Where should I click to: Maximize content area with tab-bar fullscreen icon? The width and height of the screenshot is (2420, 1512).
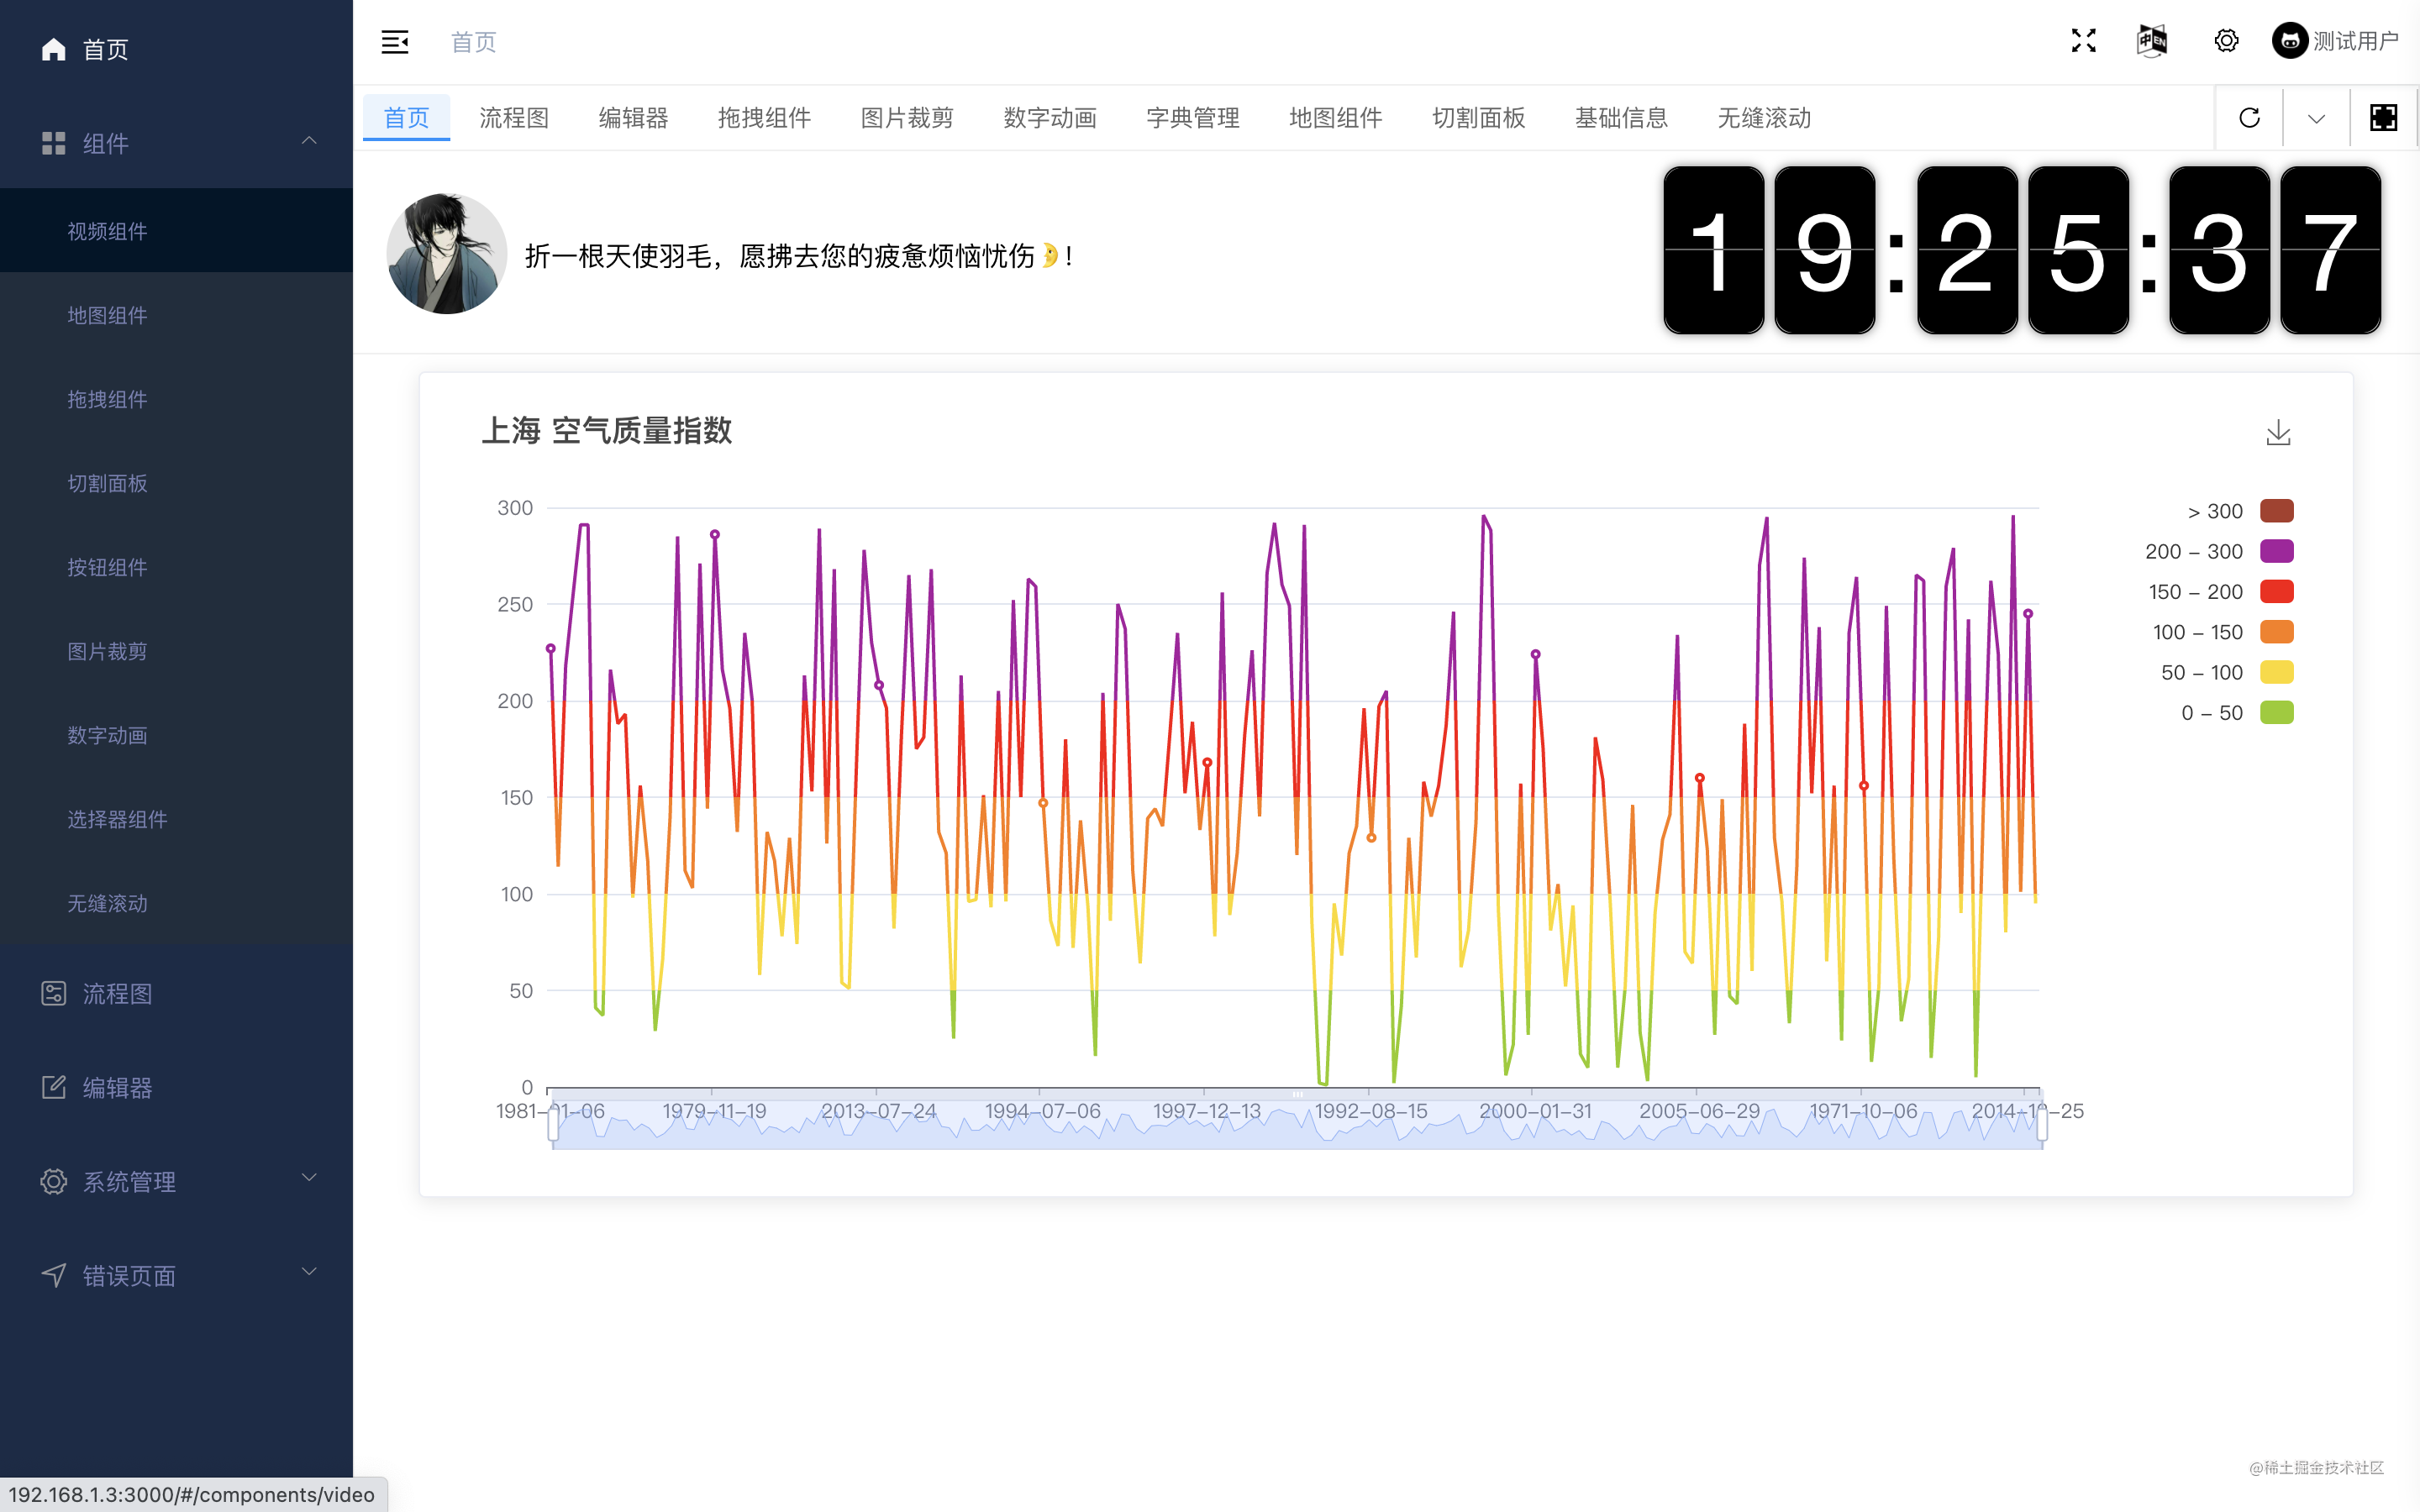coord(2383,118)
